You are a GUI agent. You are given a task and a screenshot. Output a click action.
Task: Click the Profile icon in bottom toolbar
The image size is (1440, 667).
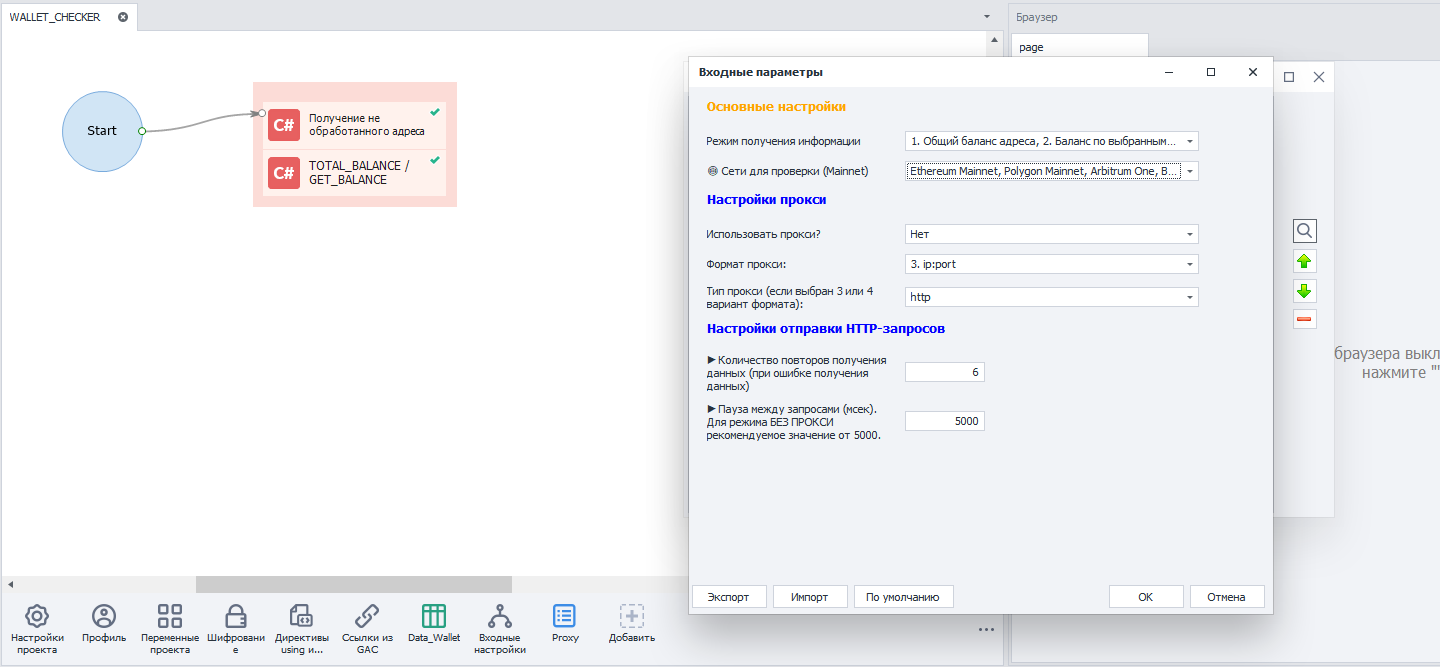(104, 616)
